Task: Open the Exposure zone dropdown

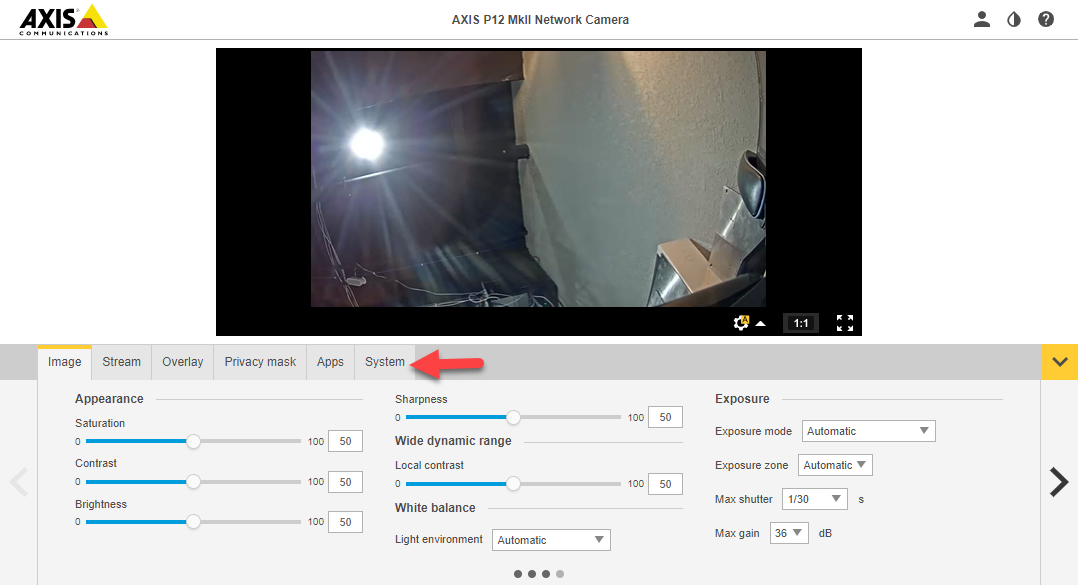Action: [x=835, y=465]
